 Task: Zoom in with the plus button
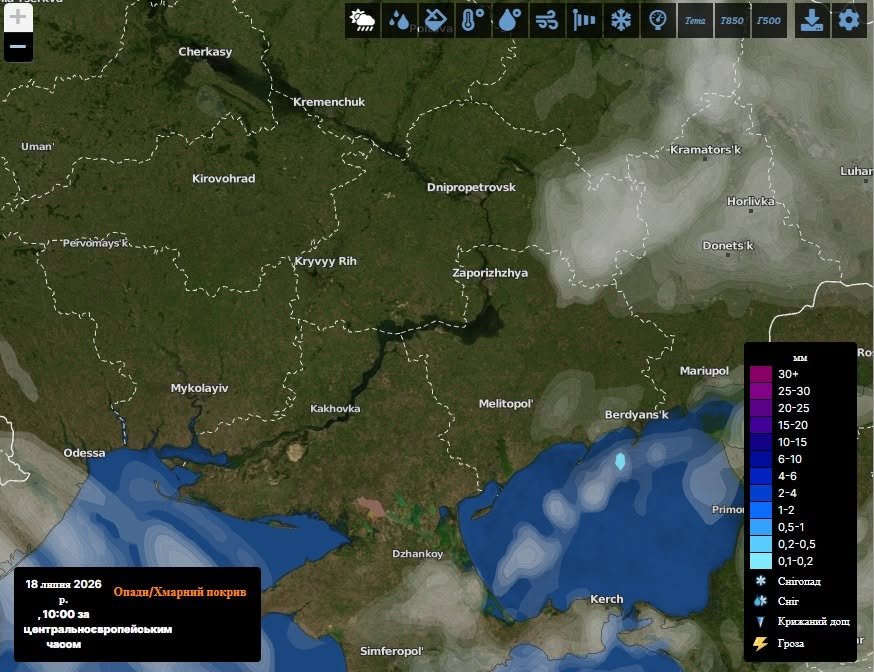pos(18,17)
